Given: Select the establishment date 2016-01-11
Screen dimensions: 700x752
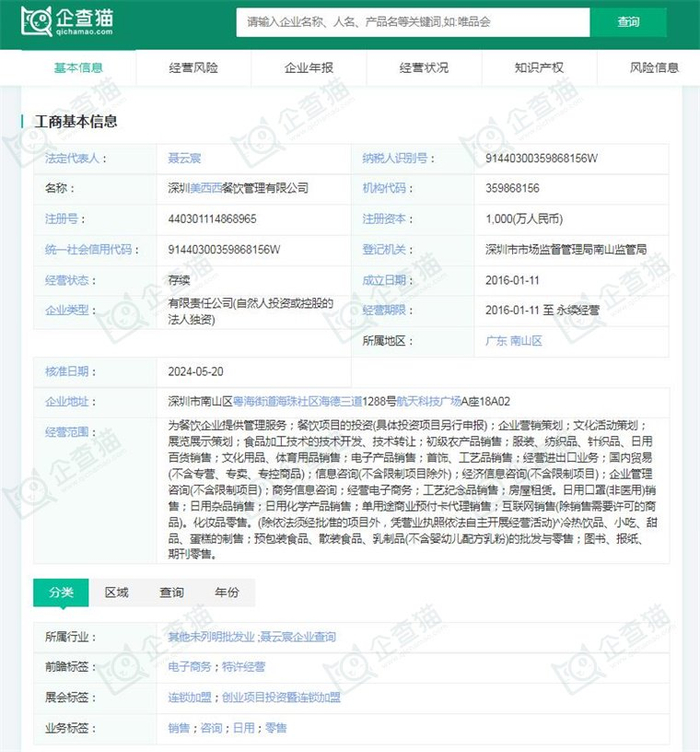Looking at the screenshot, I should (512, 280).
